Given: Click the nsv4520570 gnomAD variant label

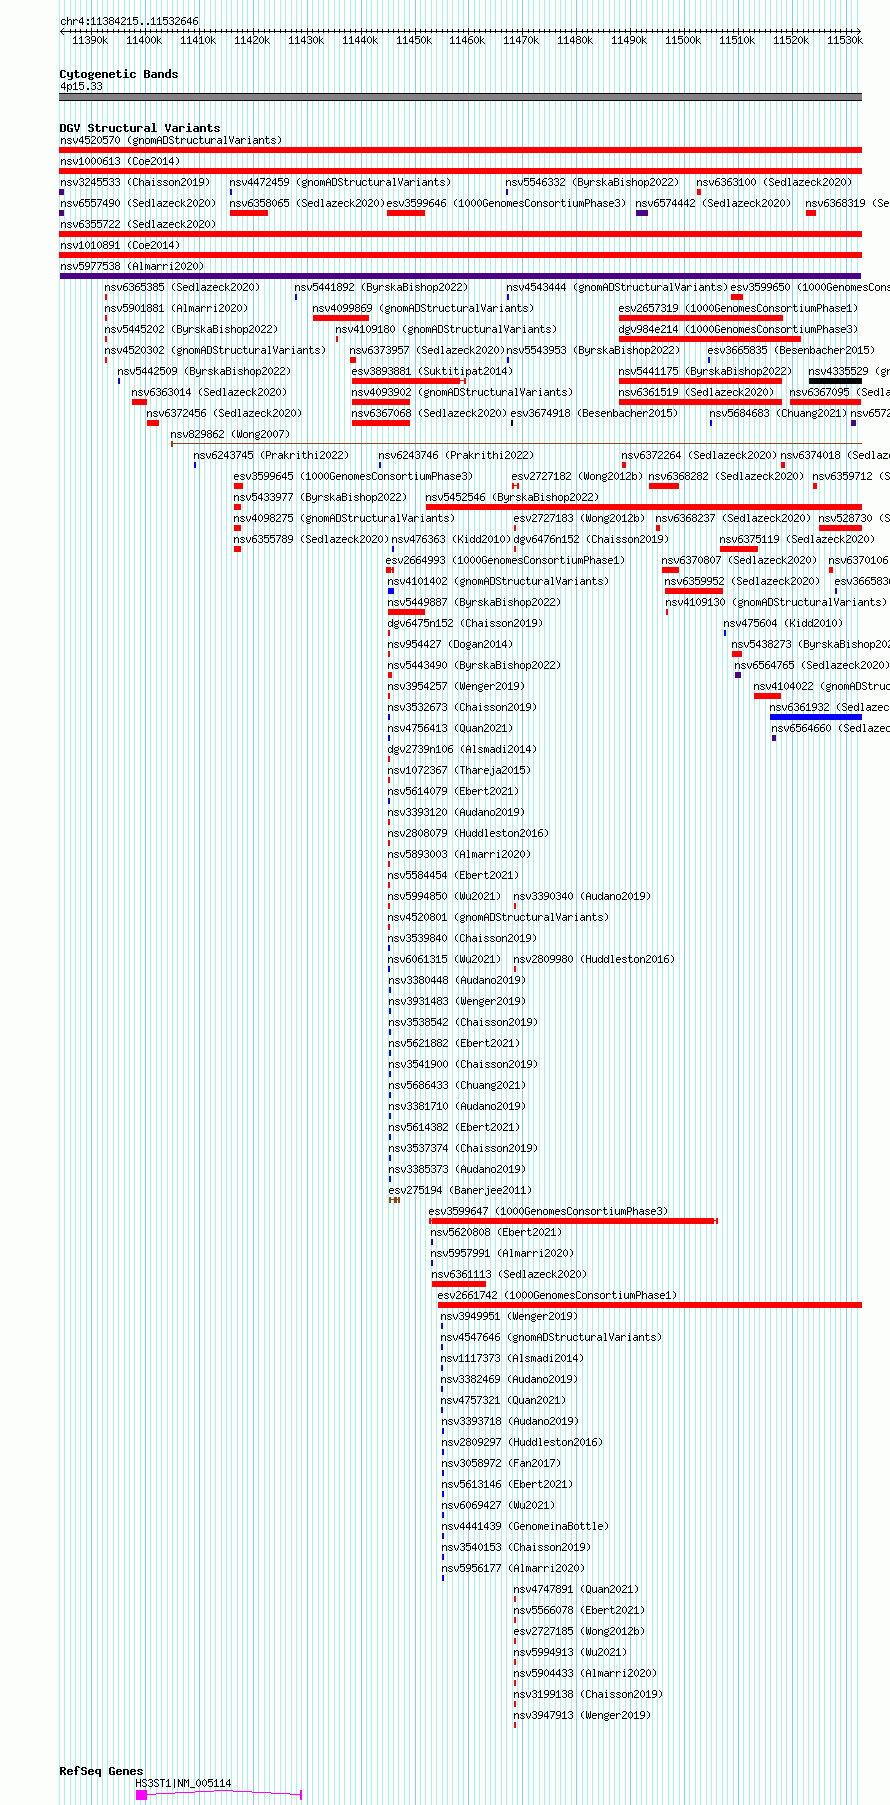Looking at the screenshot, I should pyautogui.click(x=171, y=140).
